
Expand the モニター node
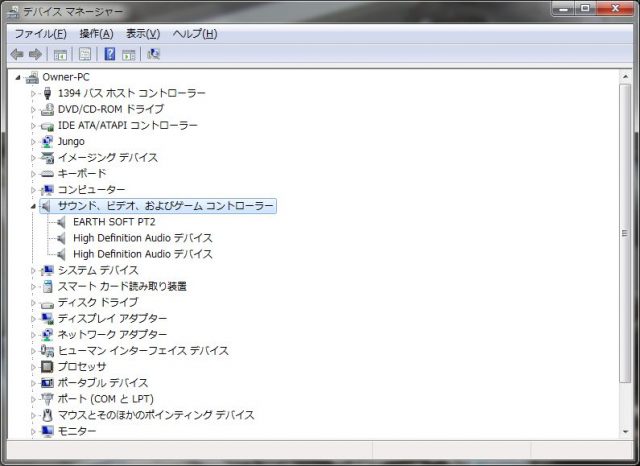33,431
